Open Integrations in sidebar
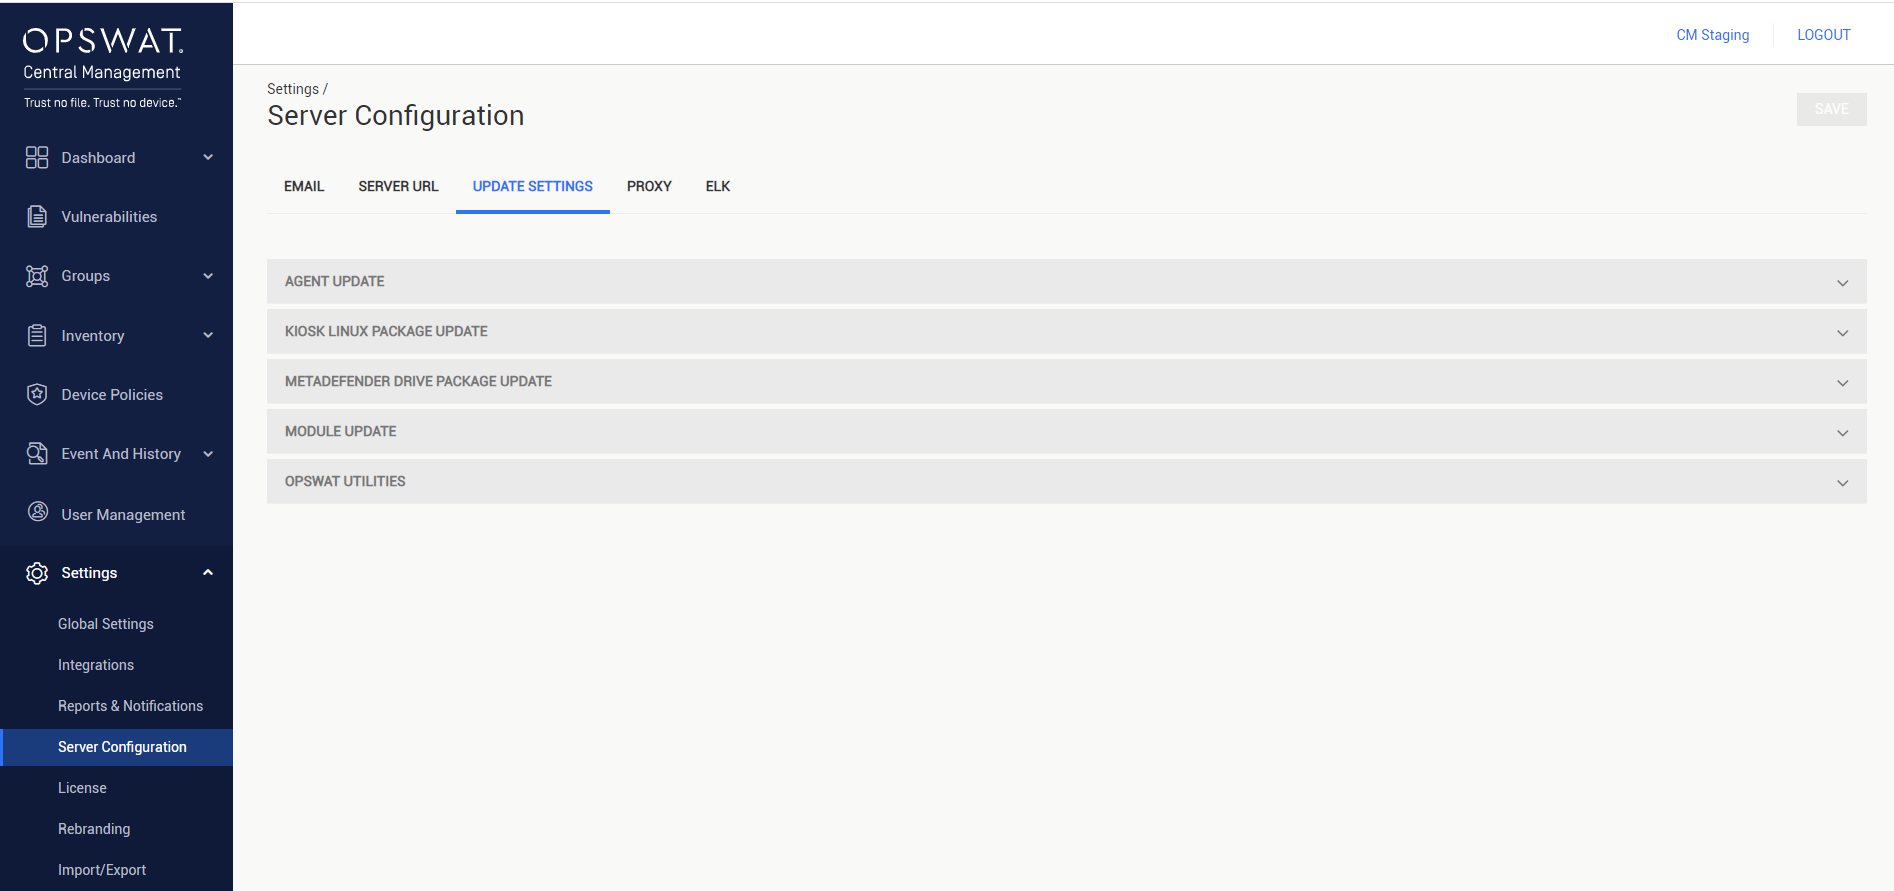This screenshot has height=891, width=1894. click(x=96, y=665)
